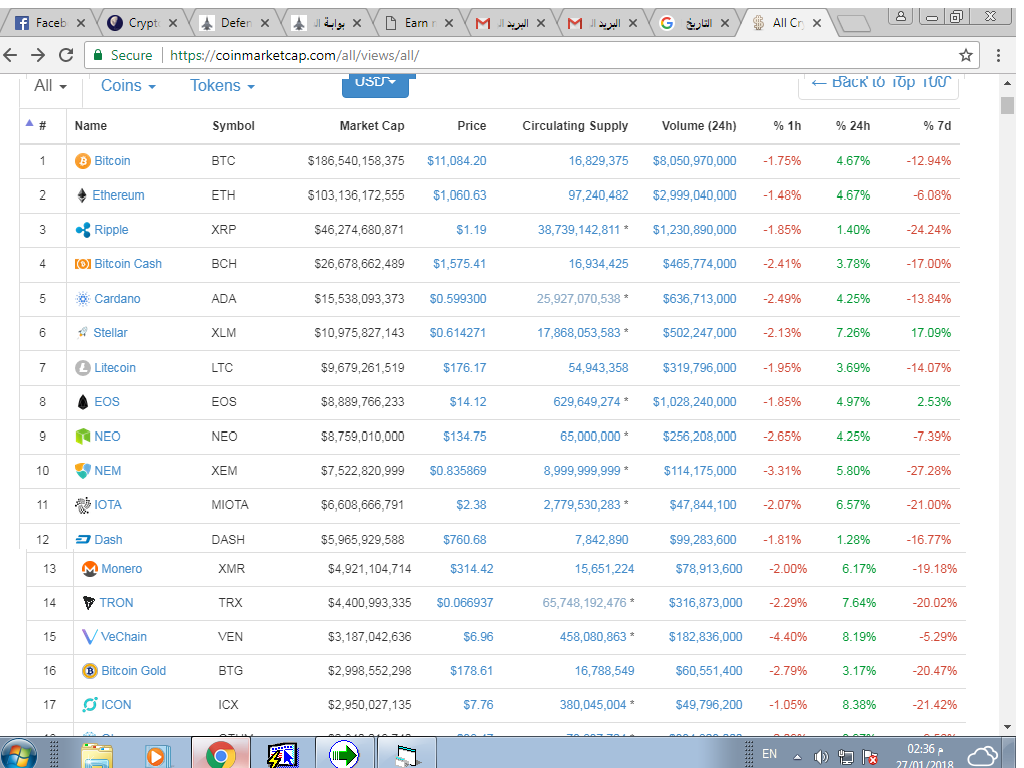Bookmark this page with the star icon
1024x768 pixels.
[966, 56]
